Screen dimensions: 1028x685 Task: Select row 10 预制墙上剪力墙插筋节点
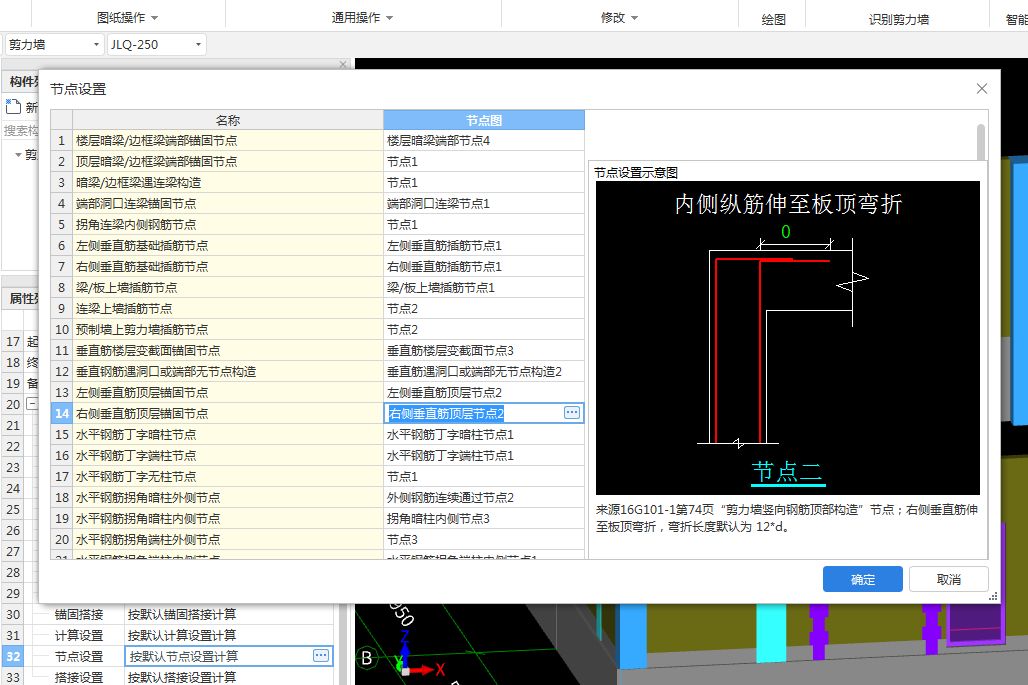click(x=227, y=329)
